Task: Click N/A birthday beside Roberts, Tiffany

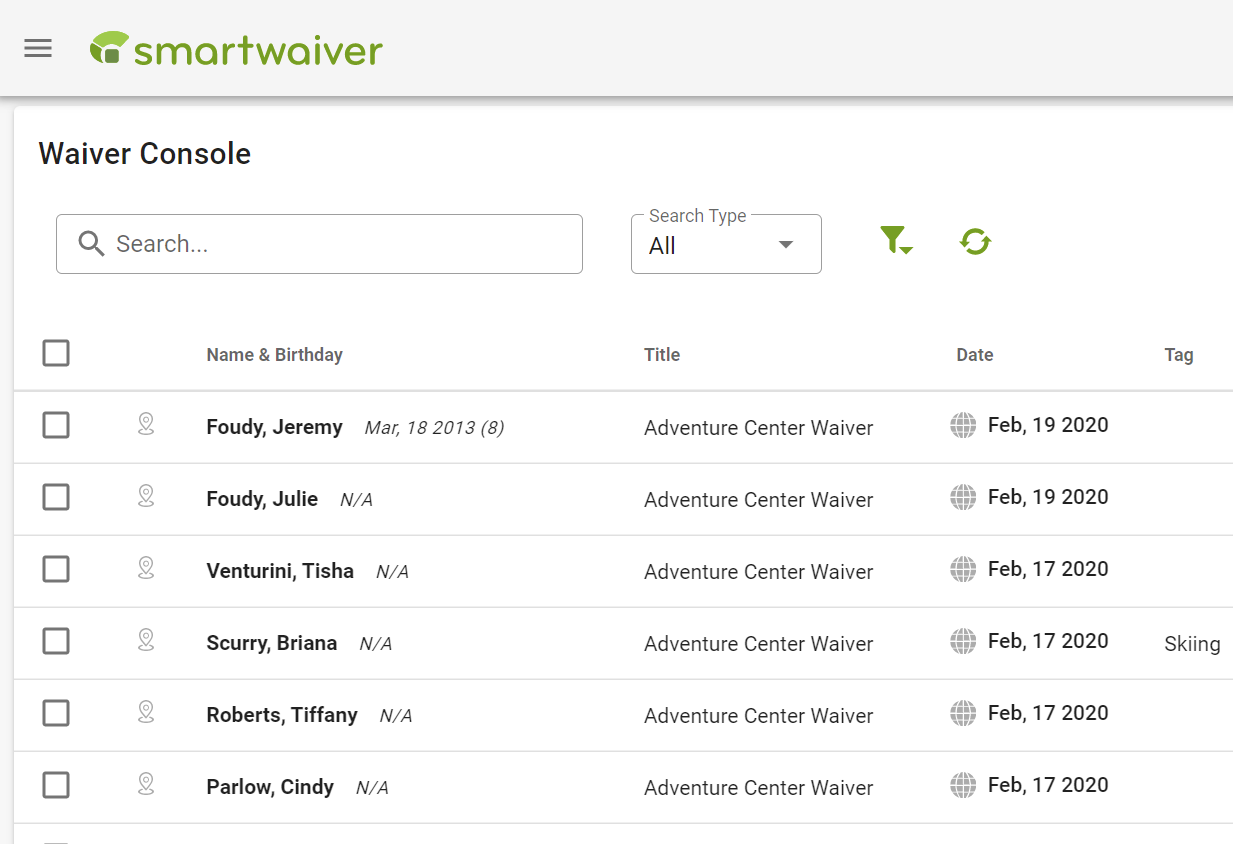Action: pos(396,716)
